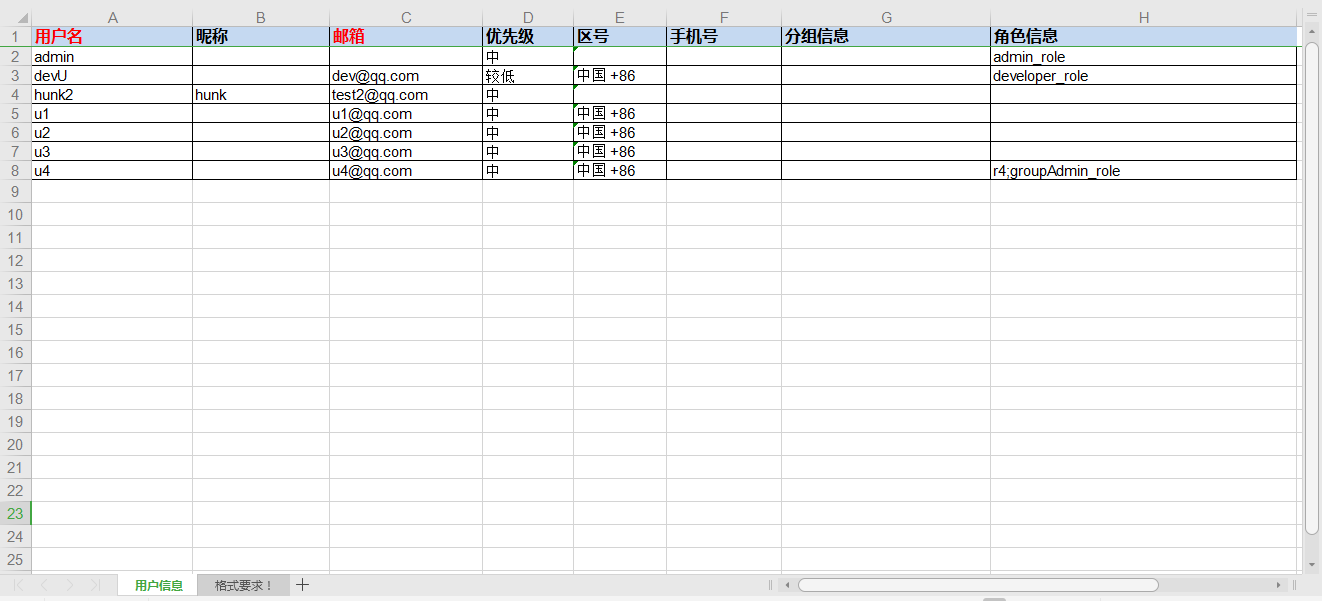Click the 邮箱 header cell
1322x601 pixels.
coord(405,37)
